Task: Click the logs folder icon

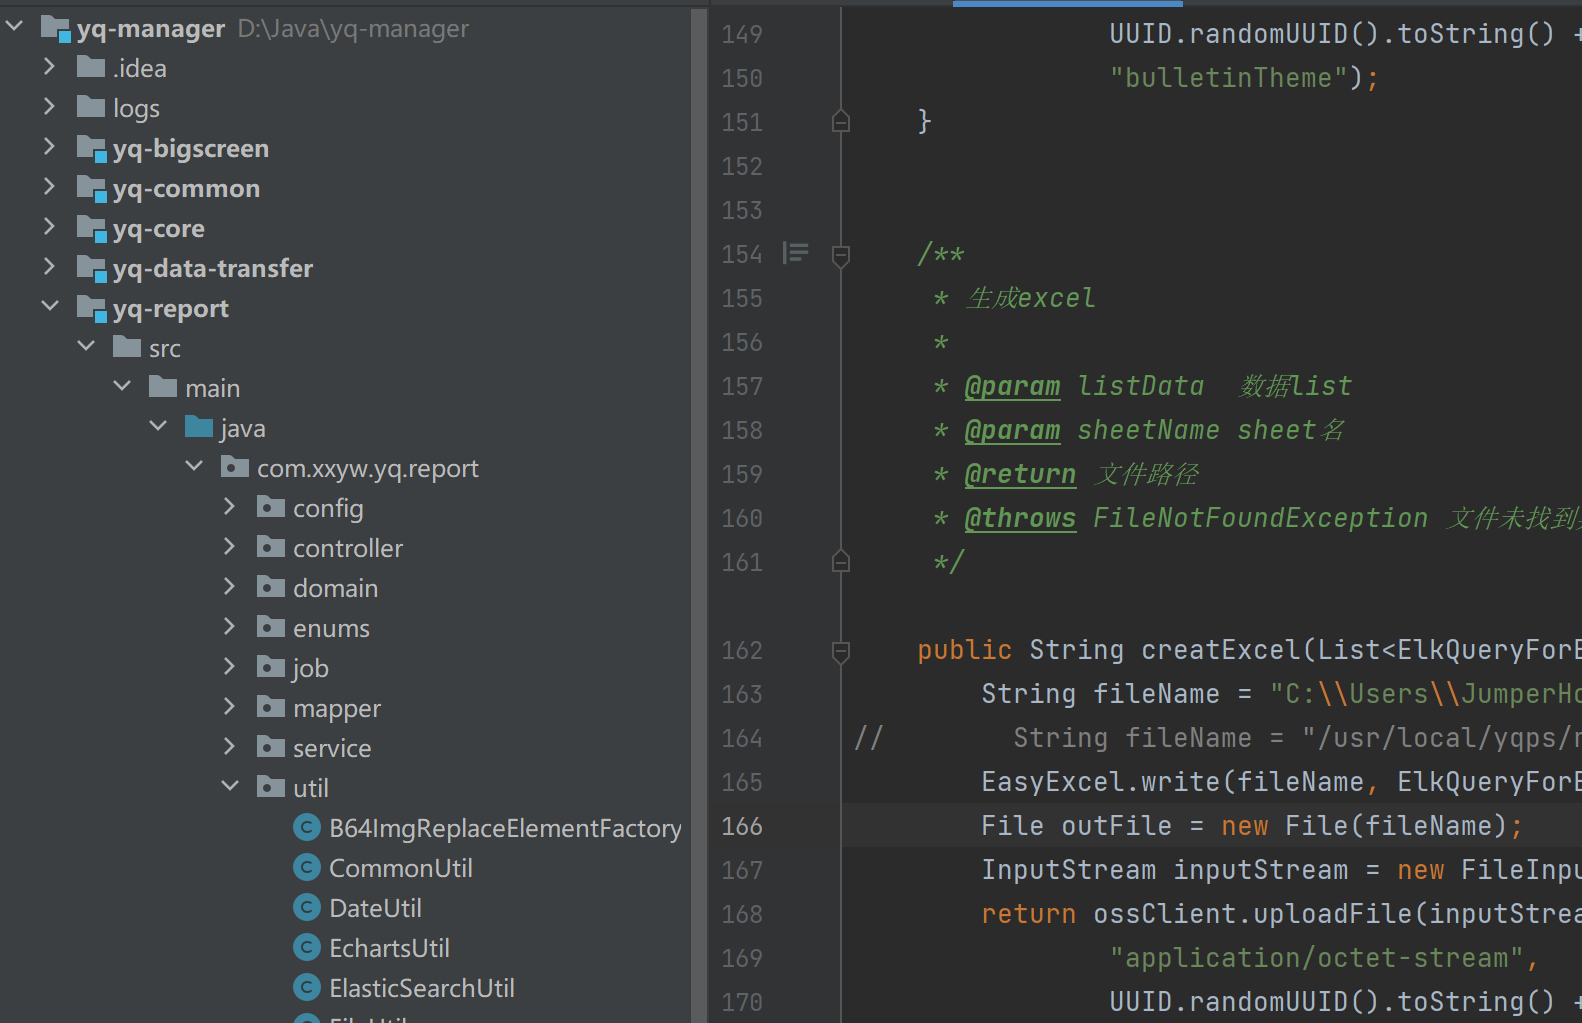Action: coord(91,107)
